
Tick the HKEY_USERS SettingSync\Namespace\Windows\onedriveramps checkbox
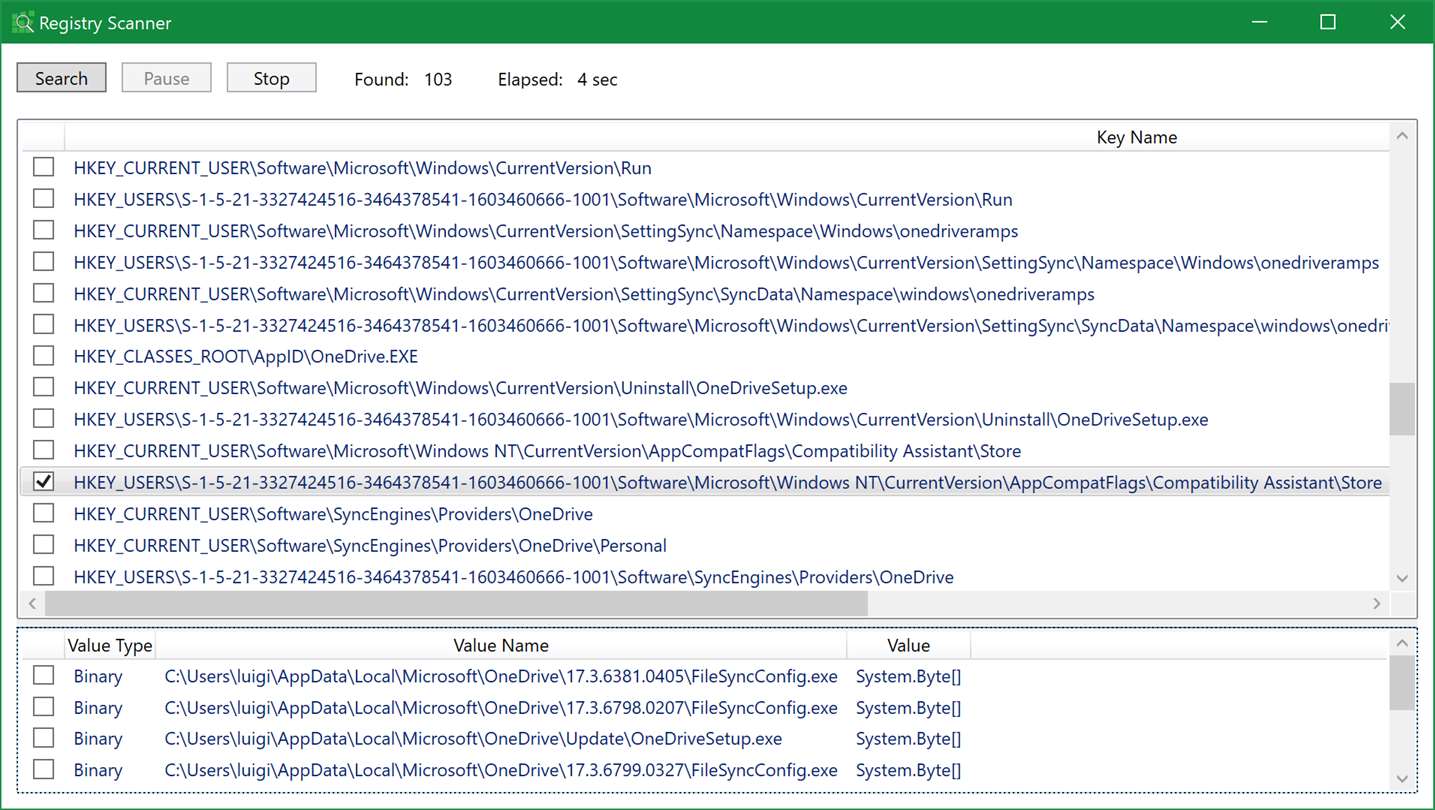point(43,261)
